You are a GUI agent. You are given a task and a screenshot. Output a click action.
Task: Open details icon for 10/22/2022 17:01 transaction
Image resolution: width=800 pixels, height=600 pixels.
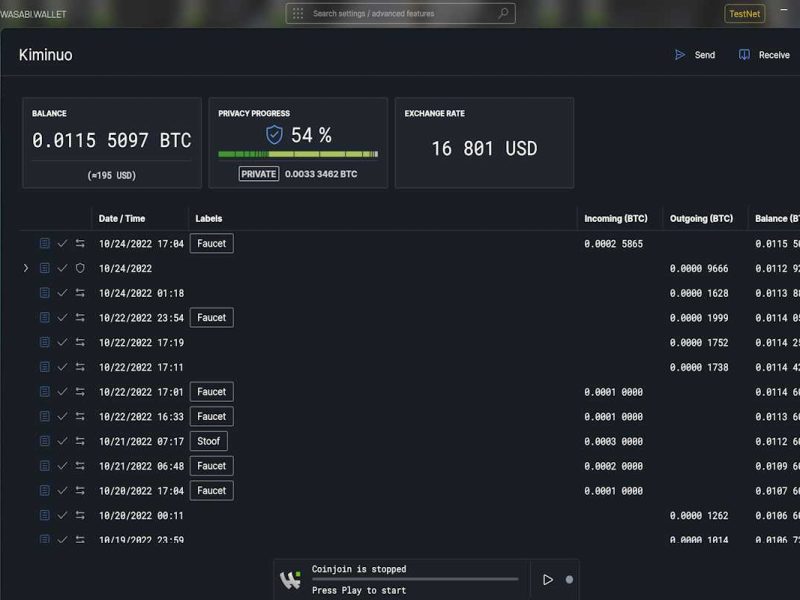(45, 392)
